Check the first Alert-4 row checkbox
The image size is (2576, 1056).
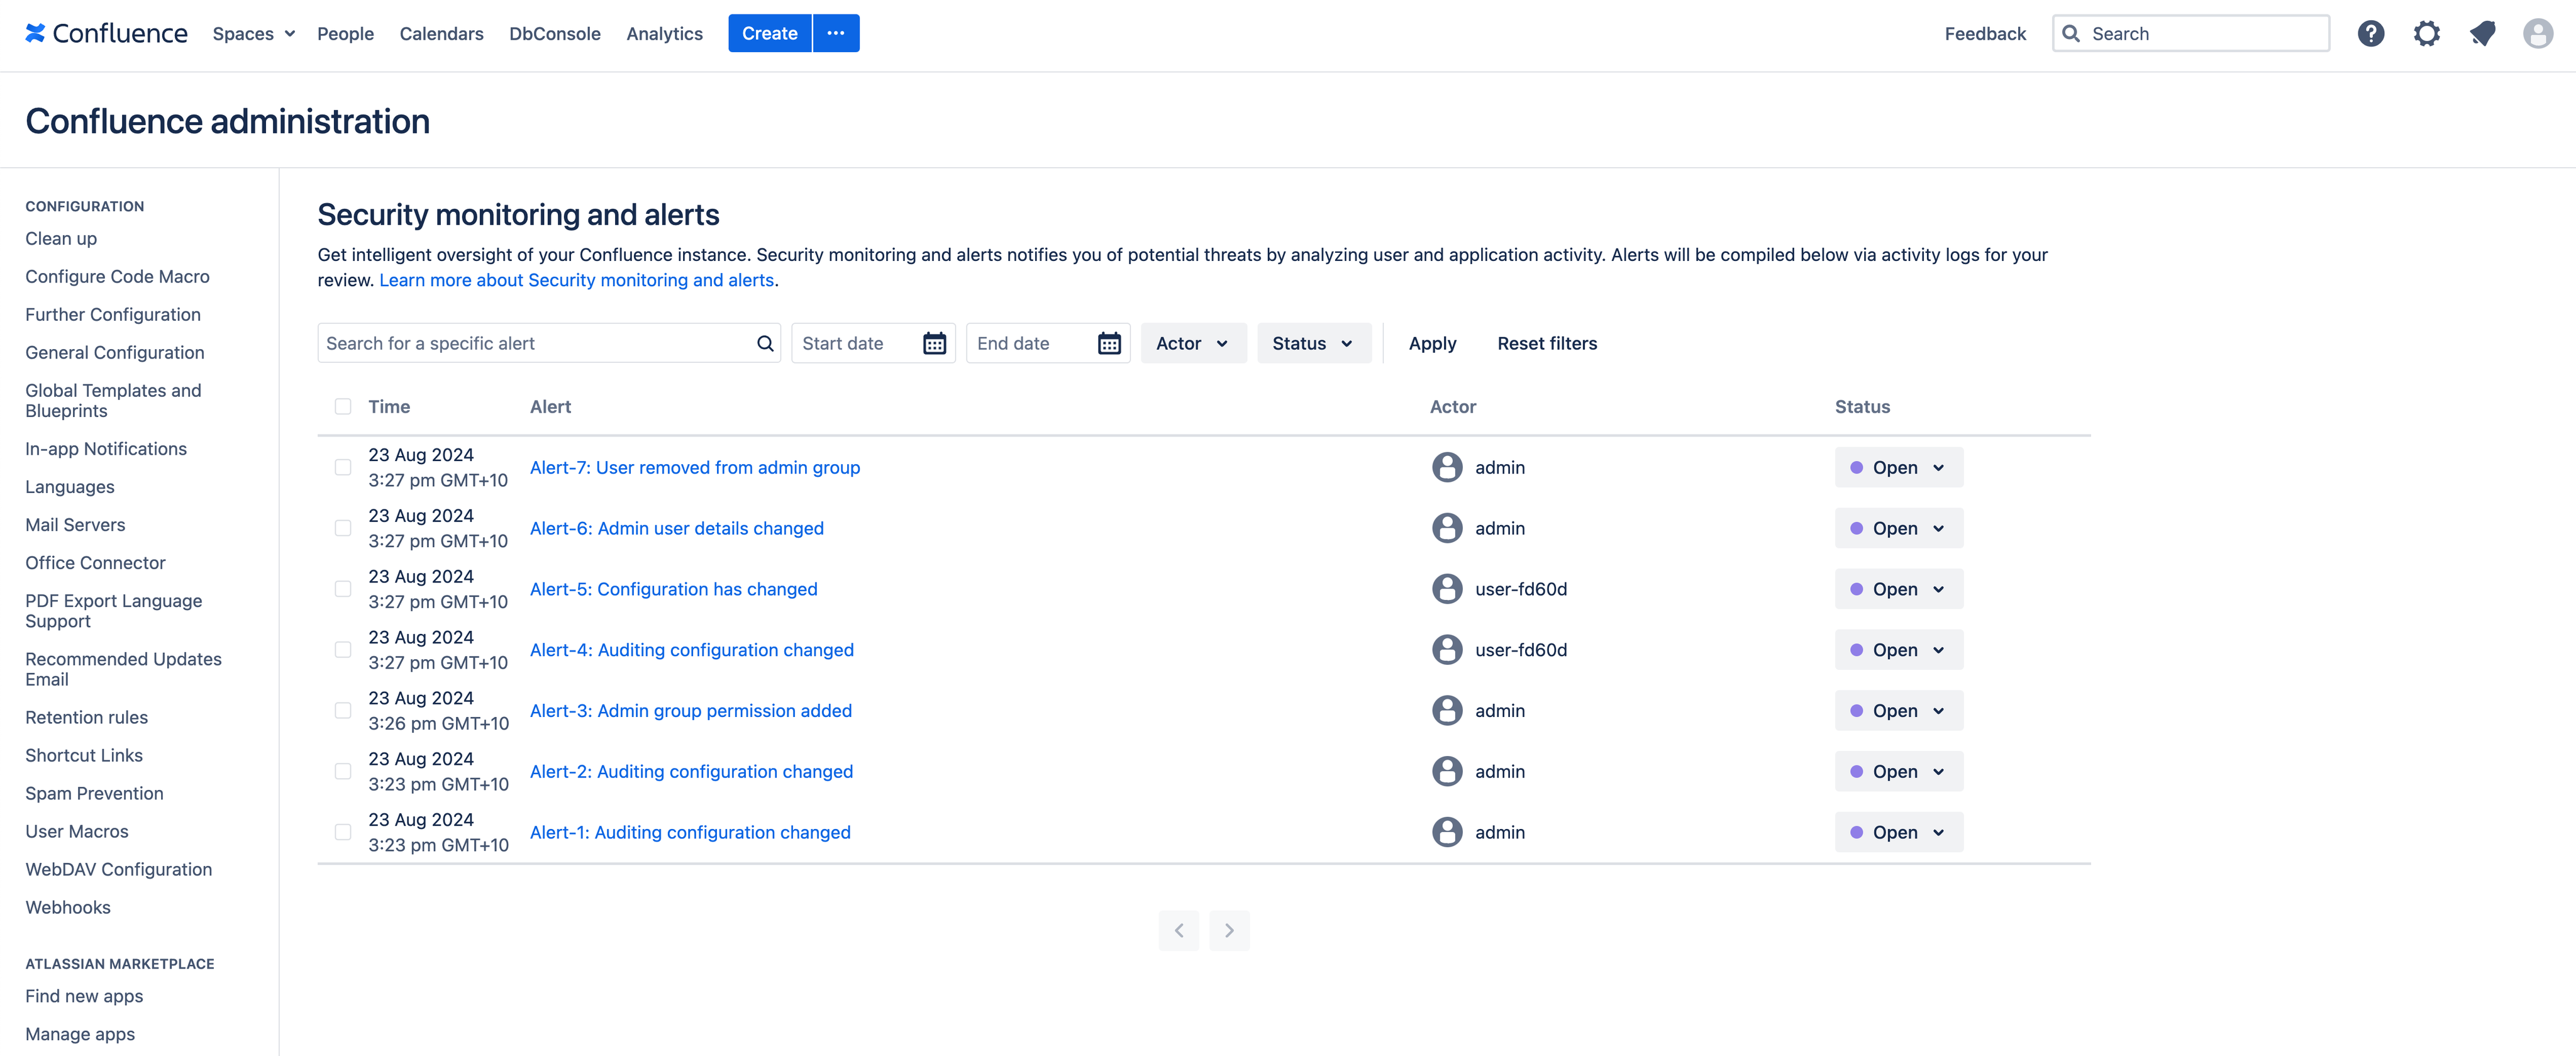click(x=343, y=650)
